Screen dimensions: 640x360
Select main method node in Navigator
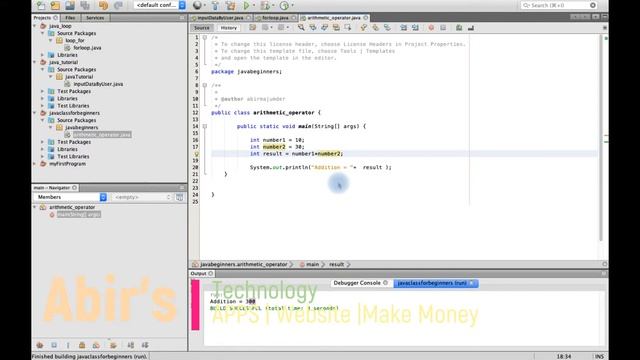coord(79,215)
